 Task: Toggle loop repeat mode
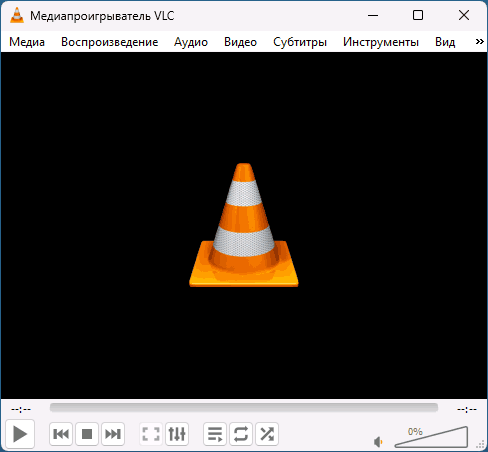click(x=241, y=434)
